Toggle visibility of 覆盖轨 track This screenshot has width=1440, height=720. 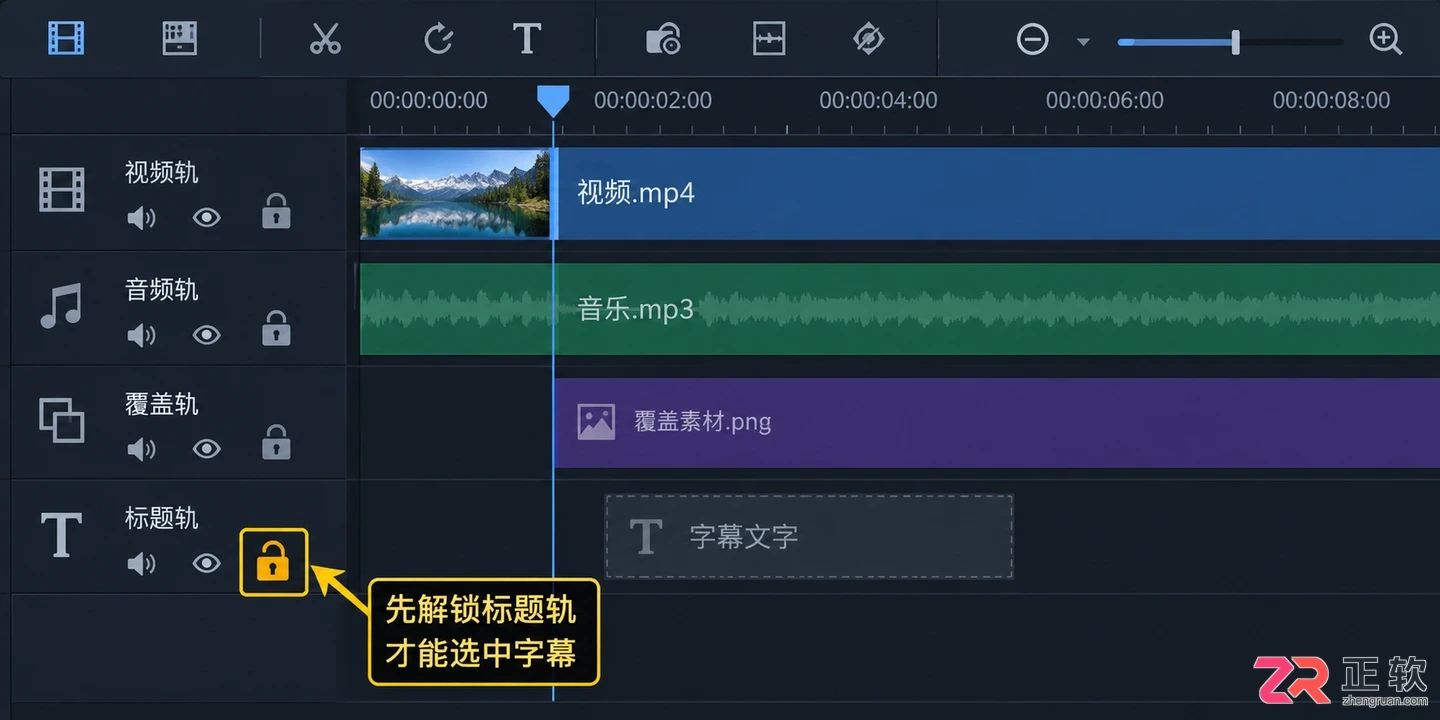click(206, 449)
